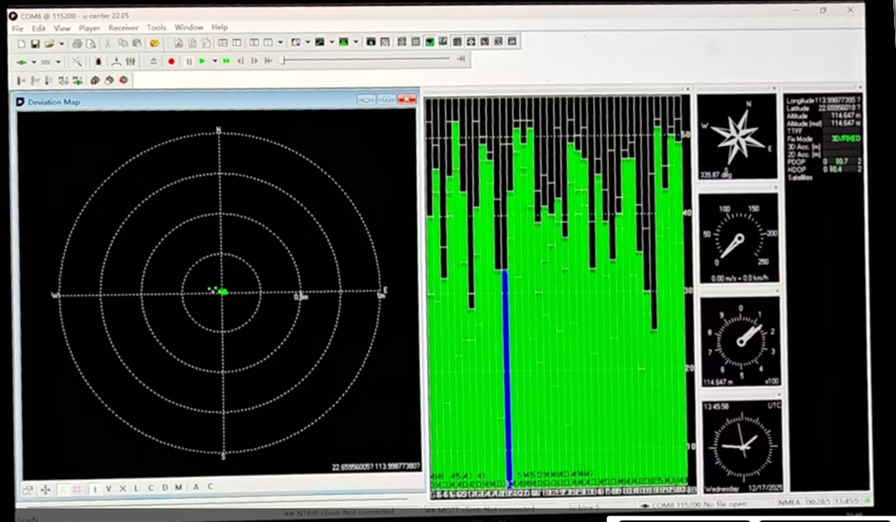Toggle the 'M' option in Deviation Map toolbar
Viewport: 896px width, 522px height.
(x=178, y=488)
